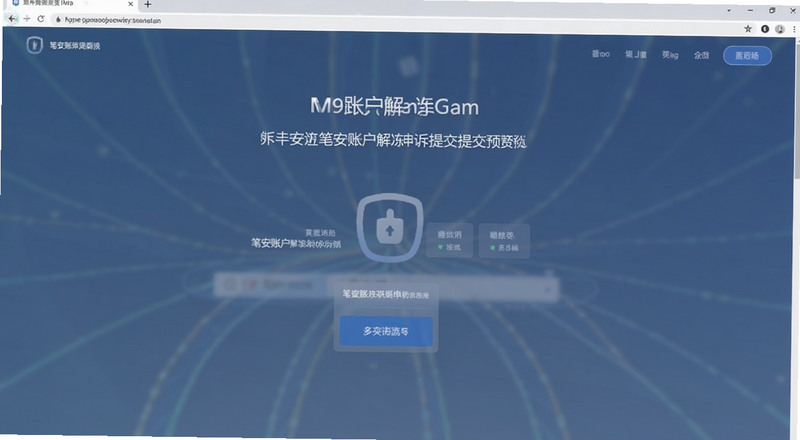Click the lock icon in the address bar
Screen dimensions: 800x440
(x=58, y=20)
